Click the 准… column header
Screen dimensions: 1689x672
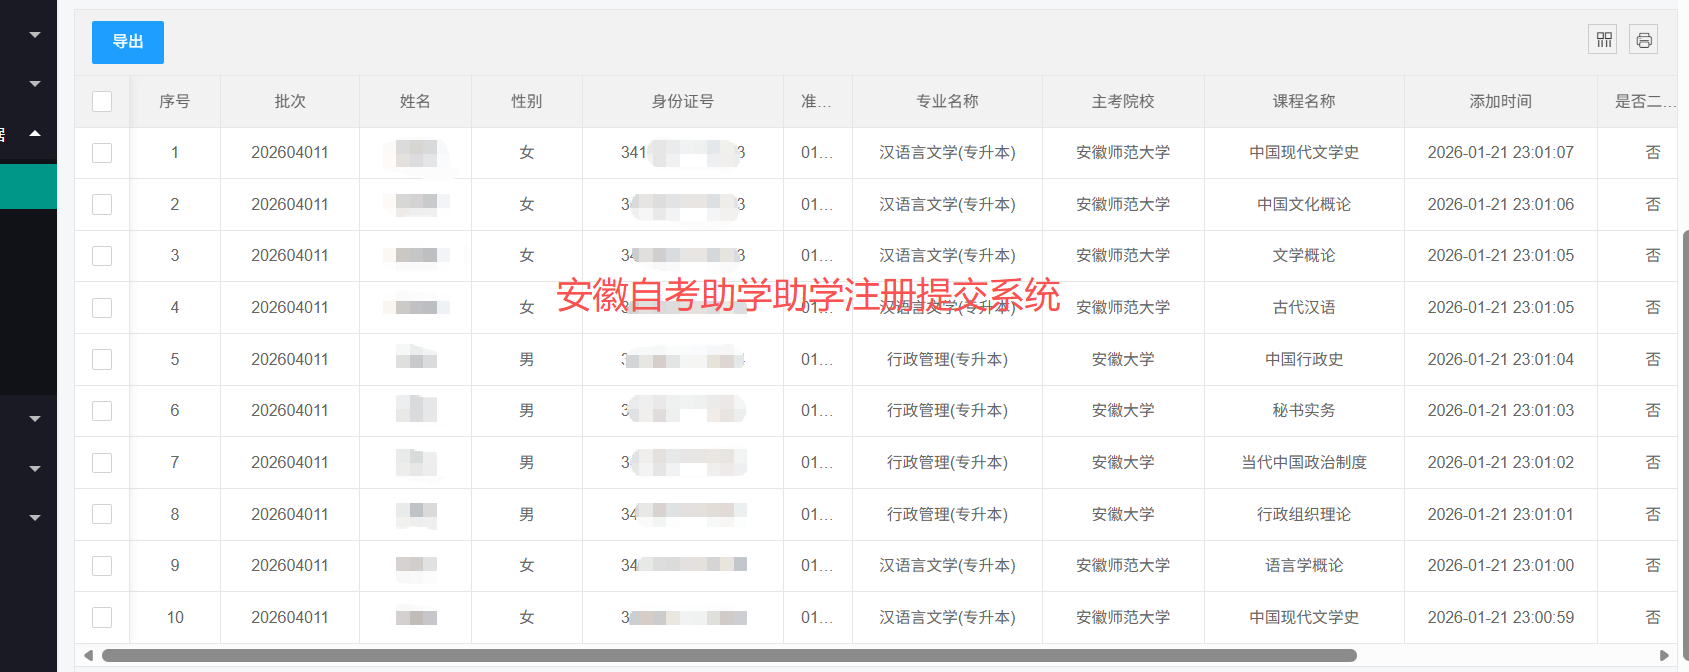(817, 101)
